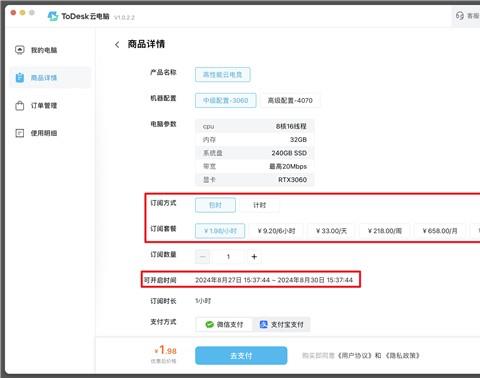Open the 《隐私政策》 link
This screenshot has width=480, height=378.
pyautogui.click(x=402, y=356)
